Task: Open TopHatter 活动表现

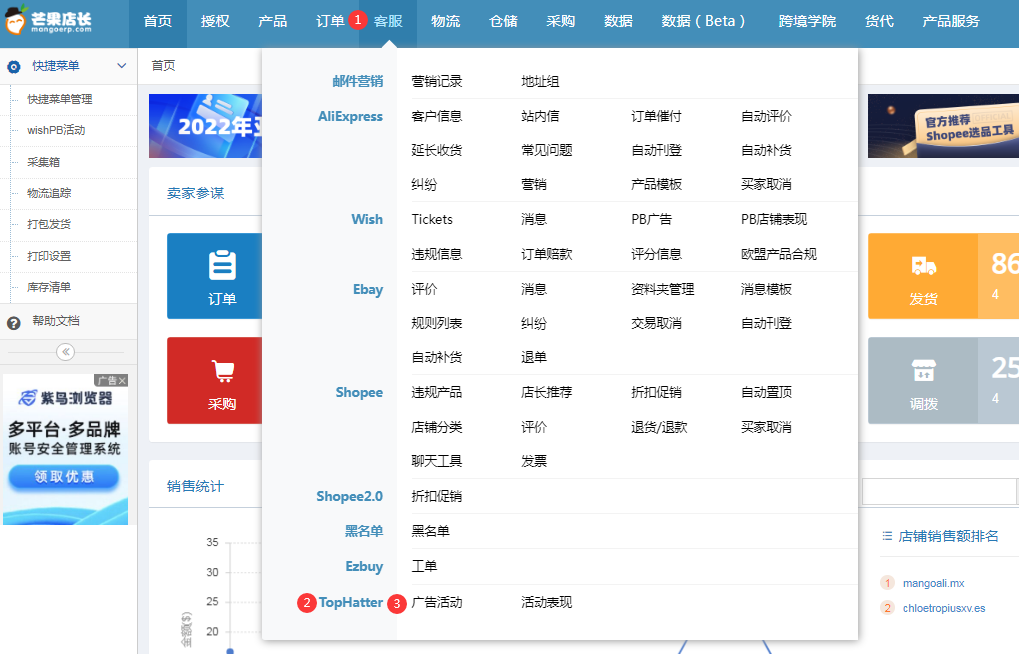Action: [547, 603]
